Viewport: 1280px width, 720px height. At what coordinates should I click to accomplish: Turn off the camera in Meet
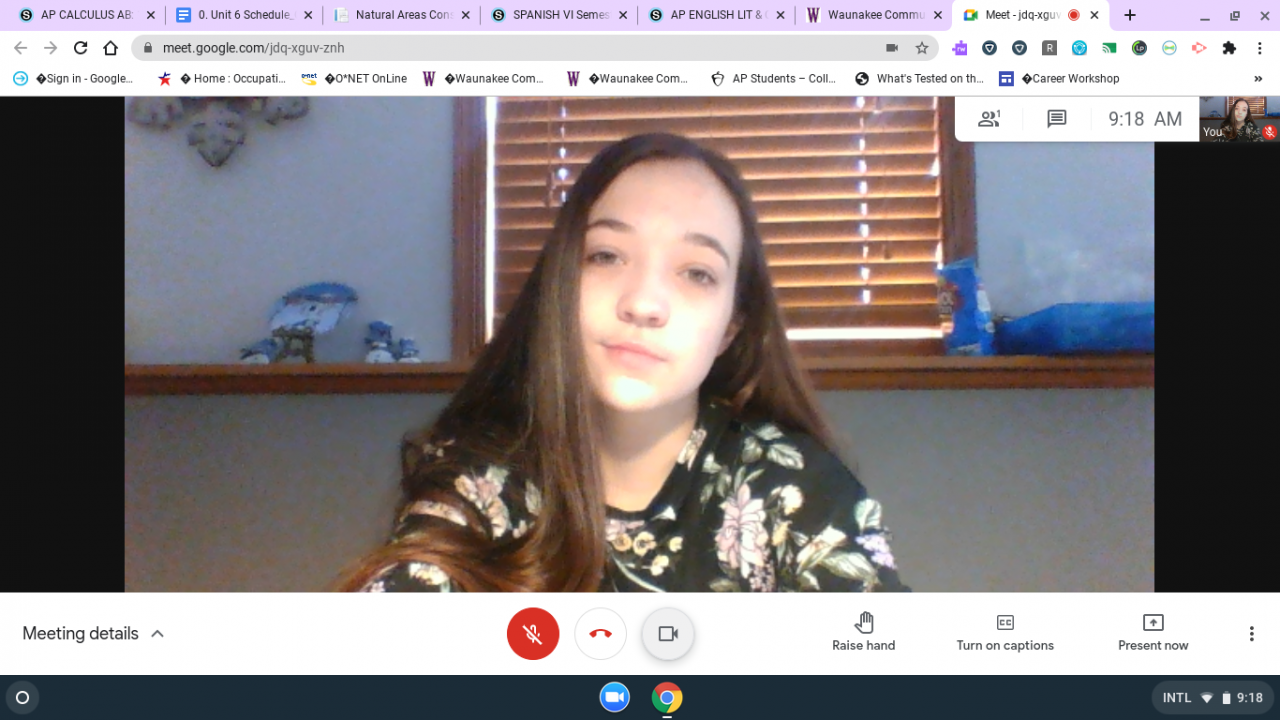click(668, 634)
